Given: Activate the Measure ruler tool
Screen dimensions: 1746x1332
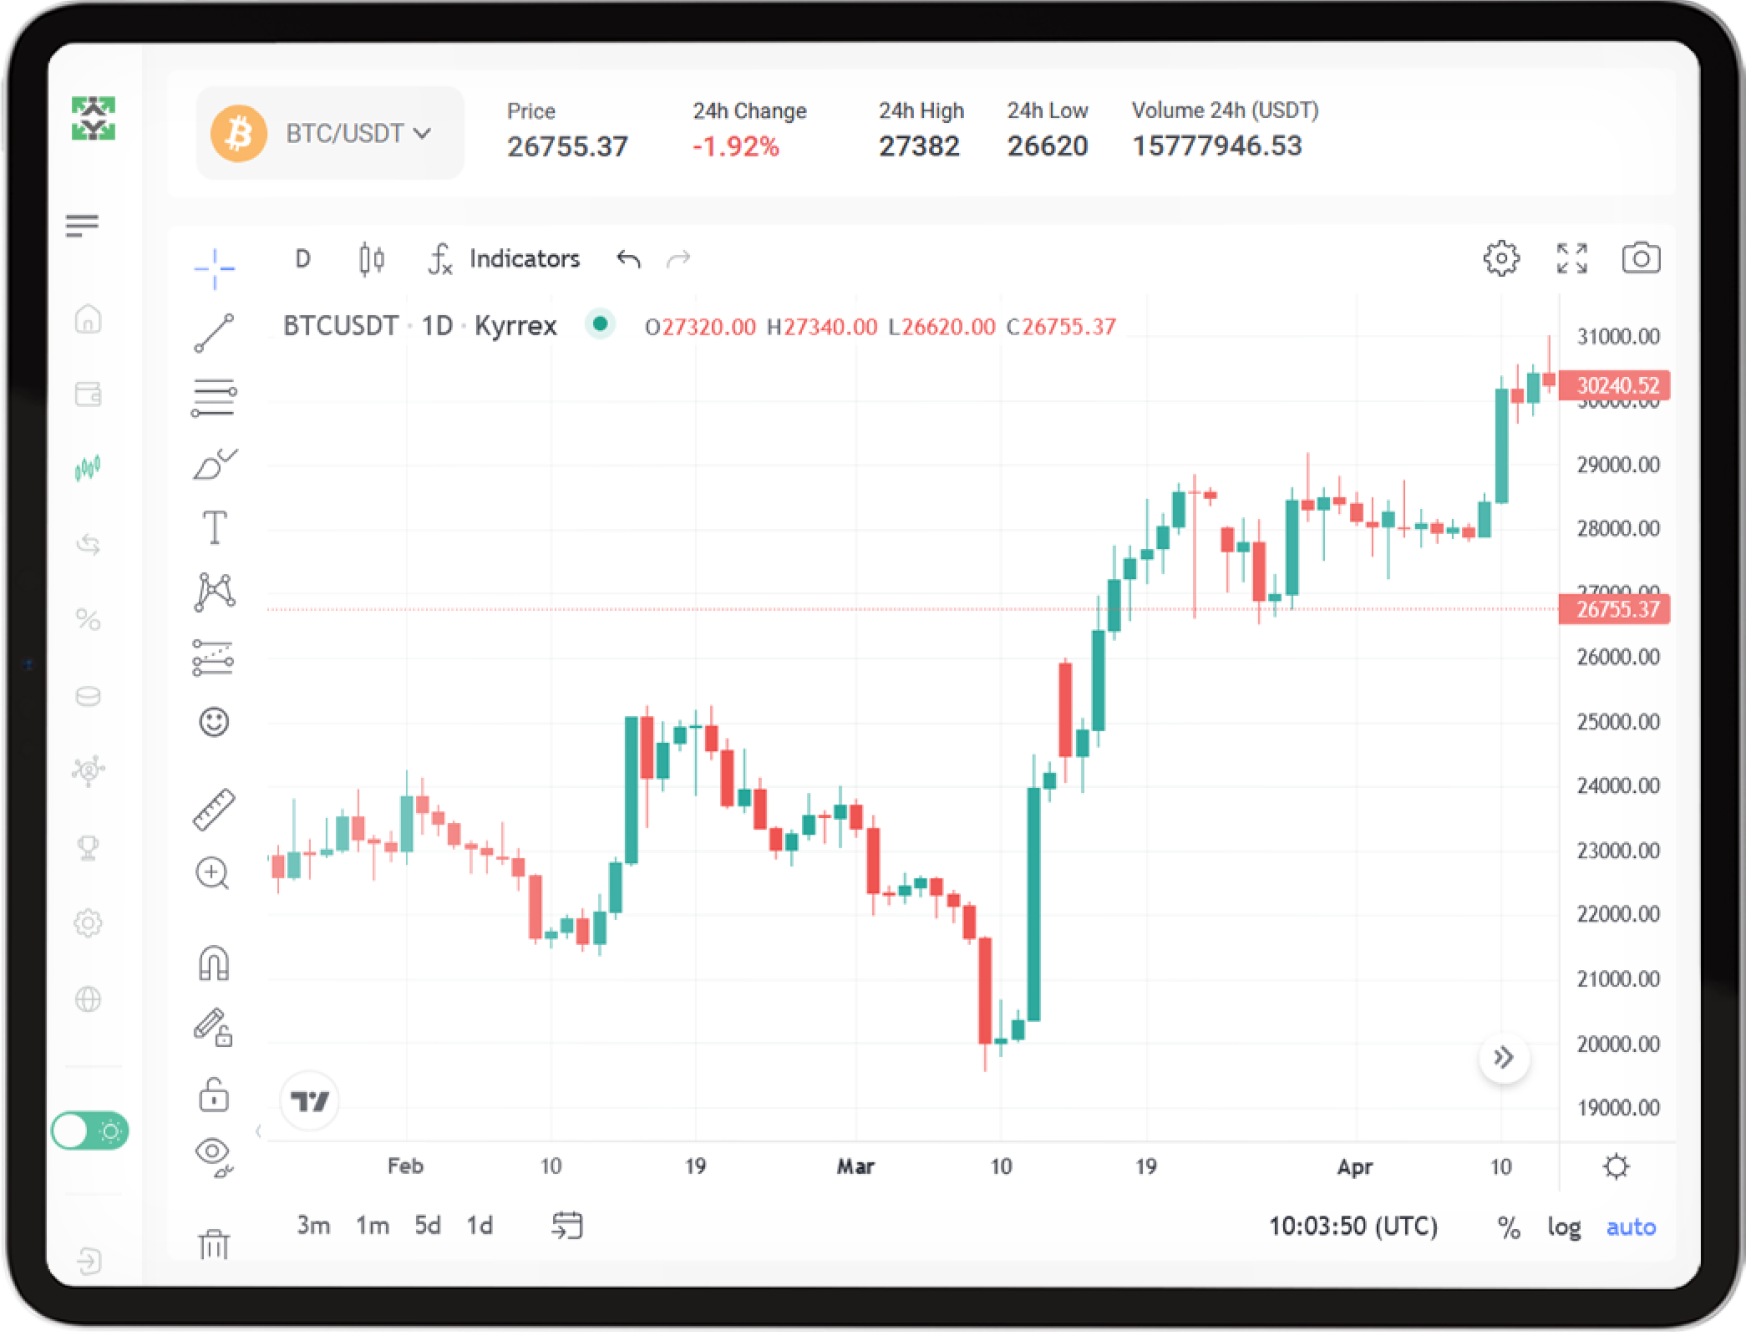Looking at the screenshot, I should (x=214, y=806).
